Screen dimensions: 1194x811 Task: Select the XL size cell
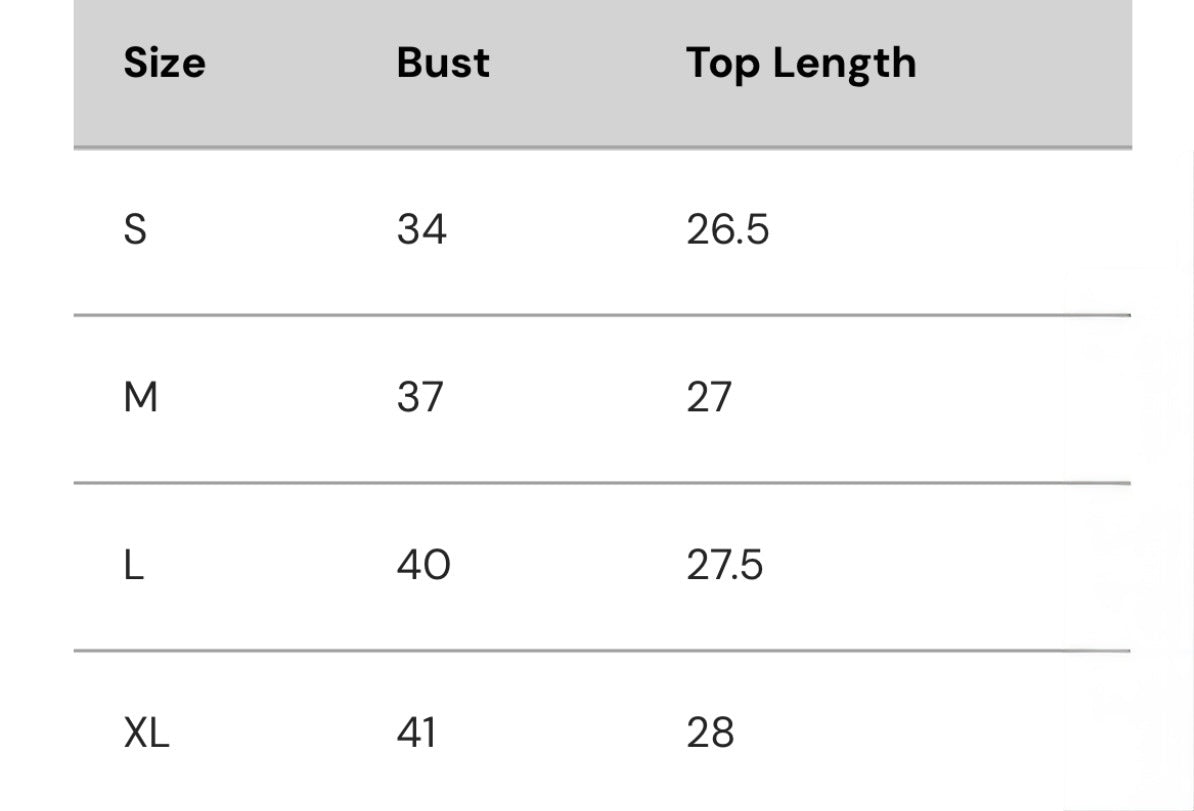[x=147, y=733]
